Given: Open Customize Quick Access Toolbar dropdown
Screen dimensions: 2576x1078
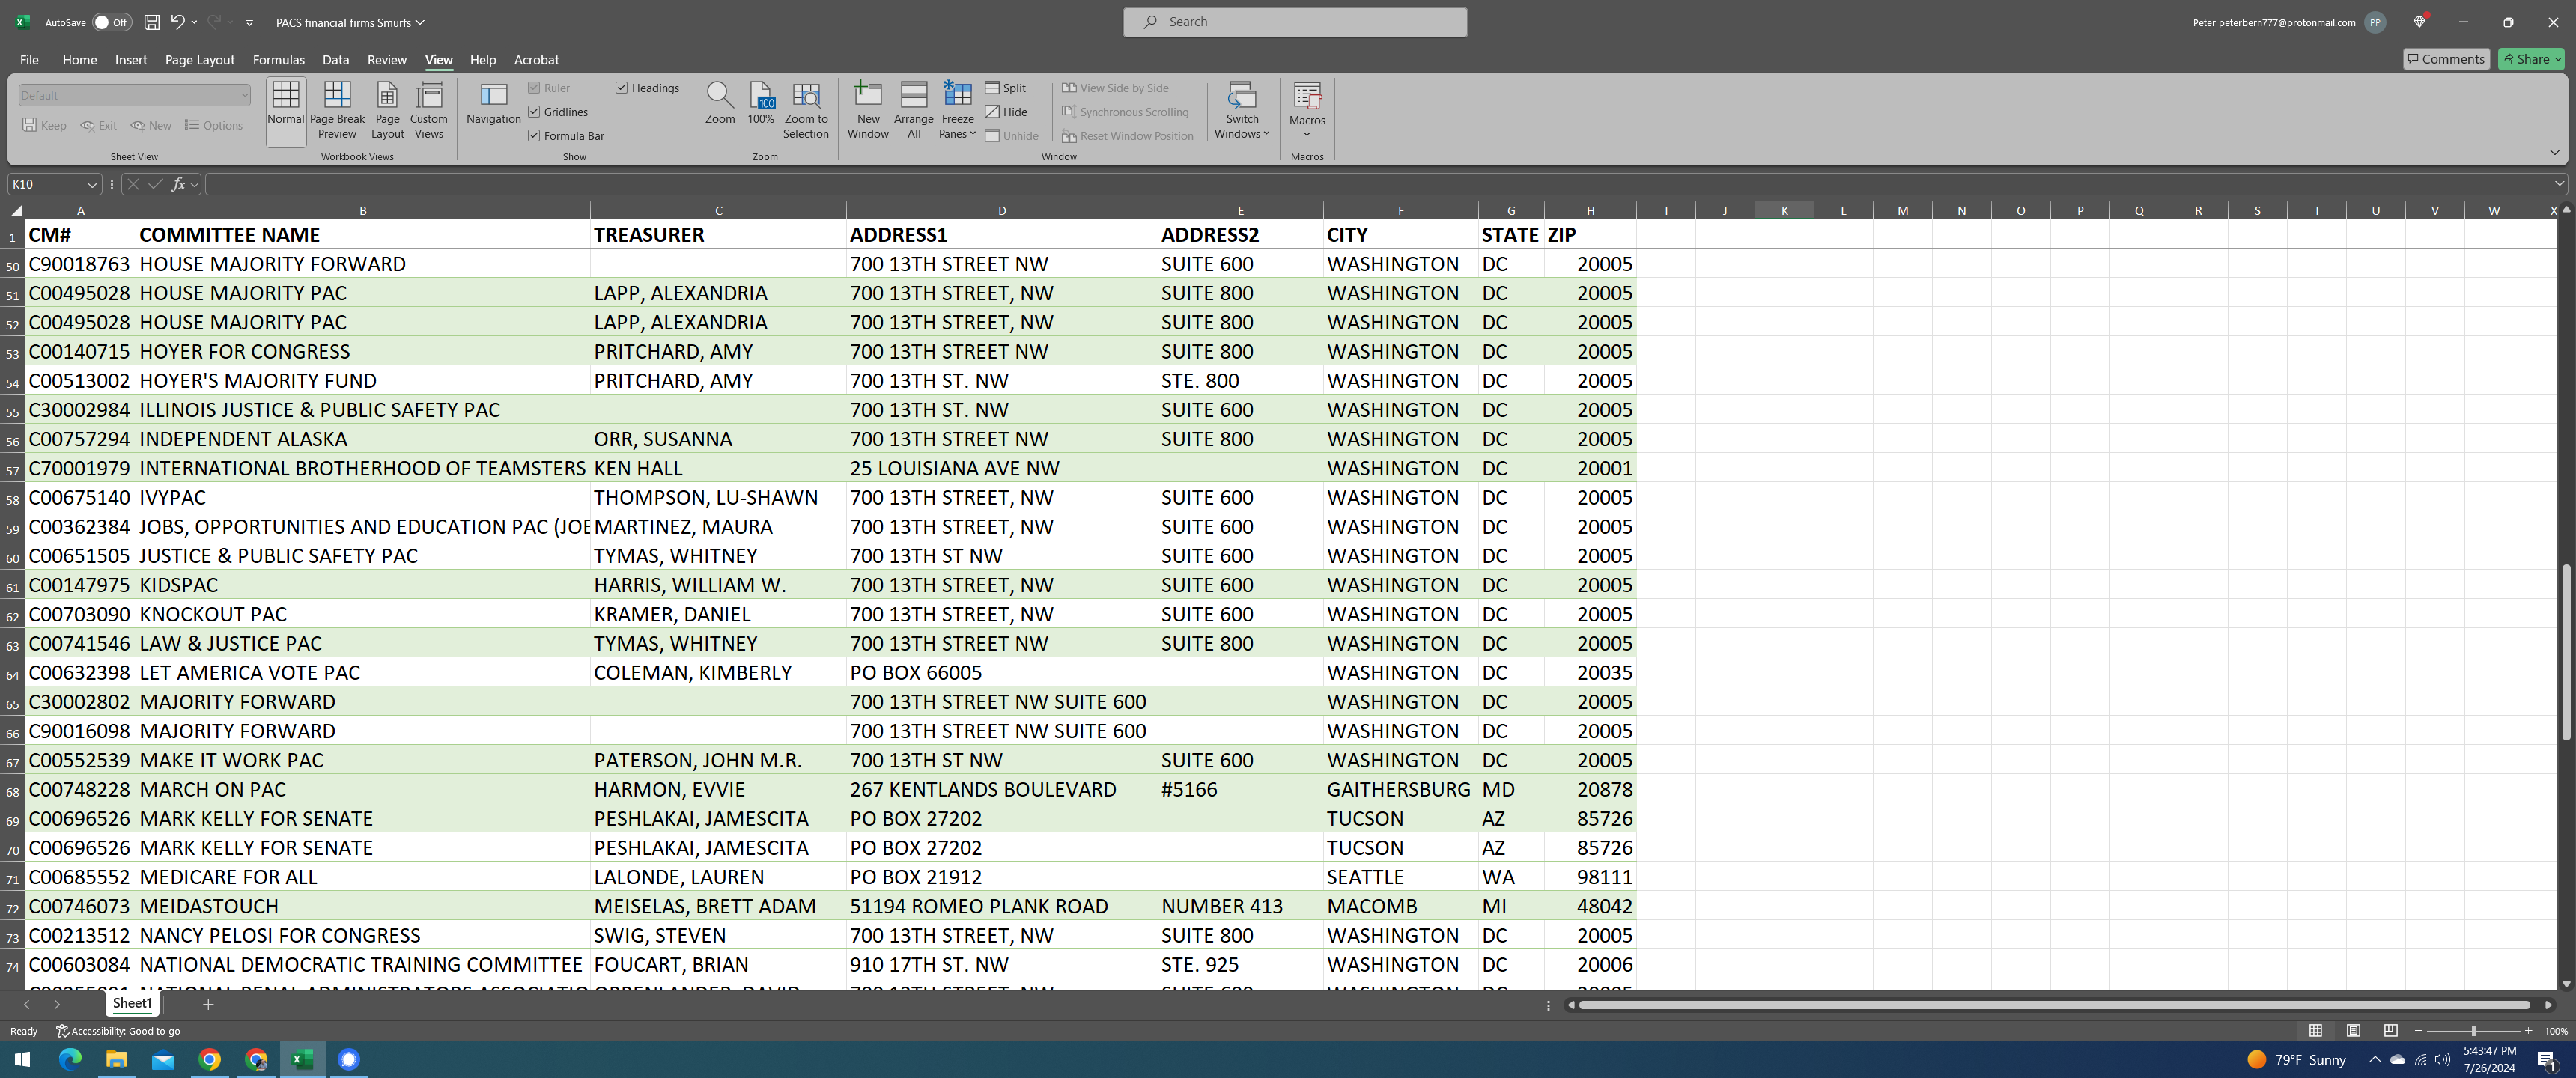Looking at the screenshot, I should click(249, 22).
